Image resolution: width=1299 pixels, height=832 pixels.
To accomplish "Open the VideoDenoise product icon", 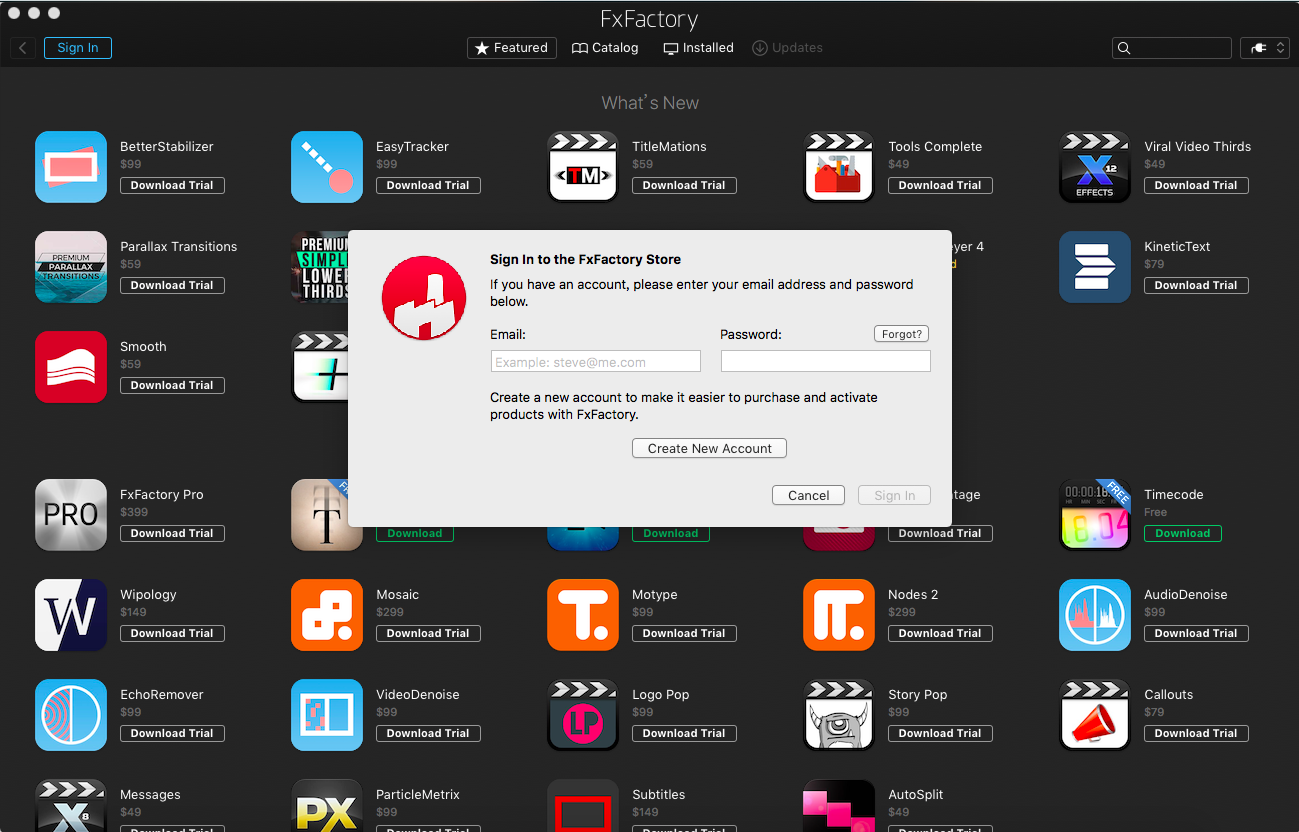I will pos(327,715).
